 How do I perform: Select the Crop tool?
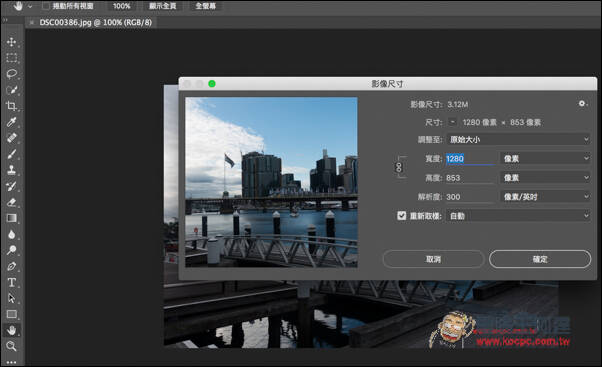pos(12,106)
